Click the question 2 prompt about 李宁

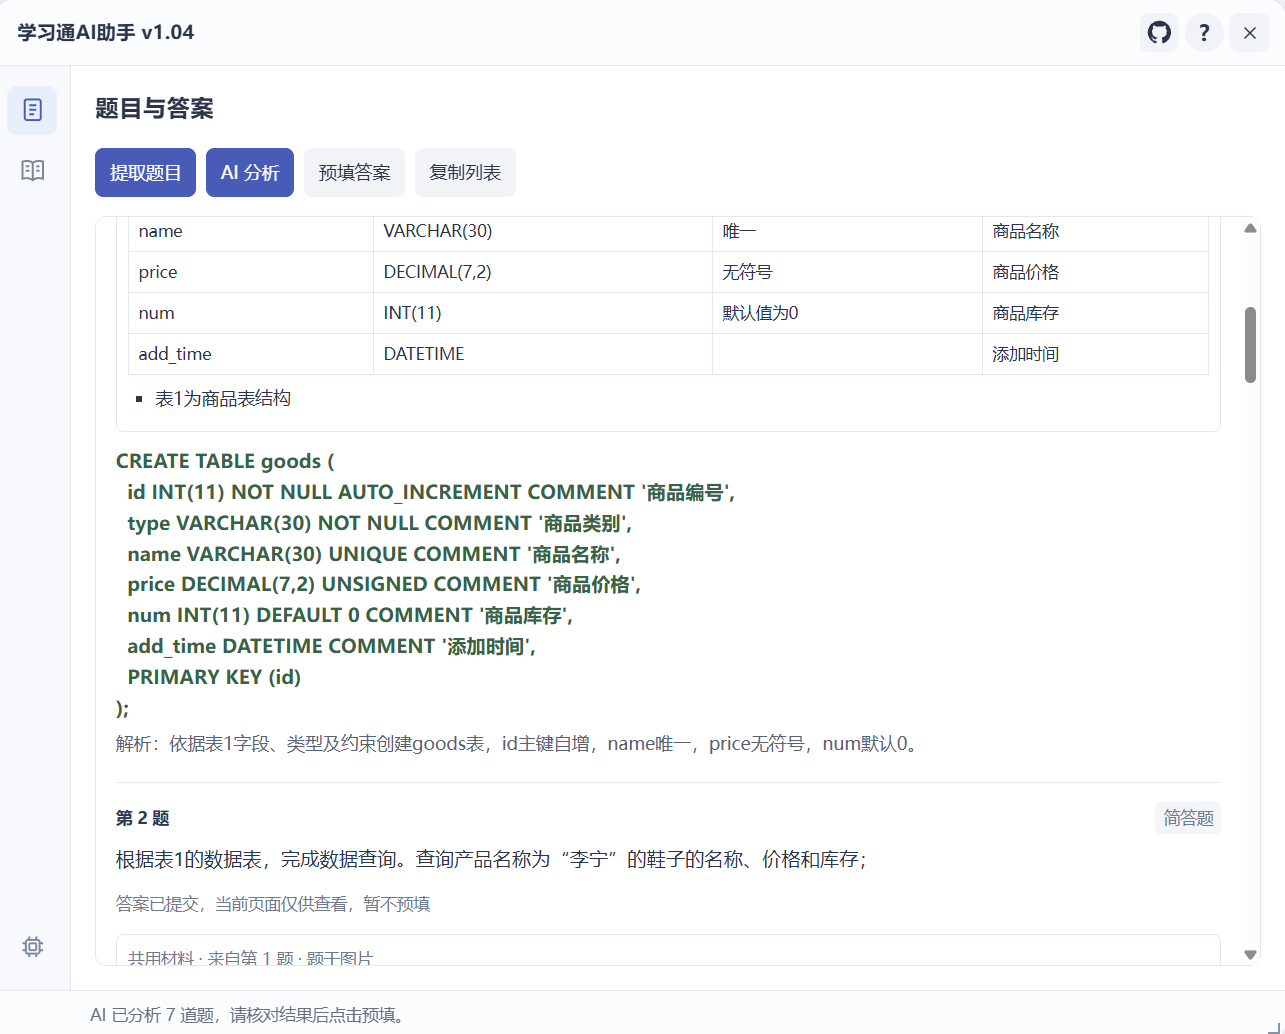coord(491,860)
